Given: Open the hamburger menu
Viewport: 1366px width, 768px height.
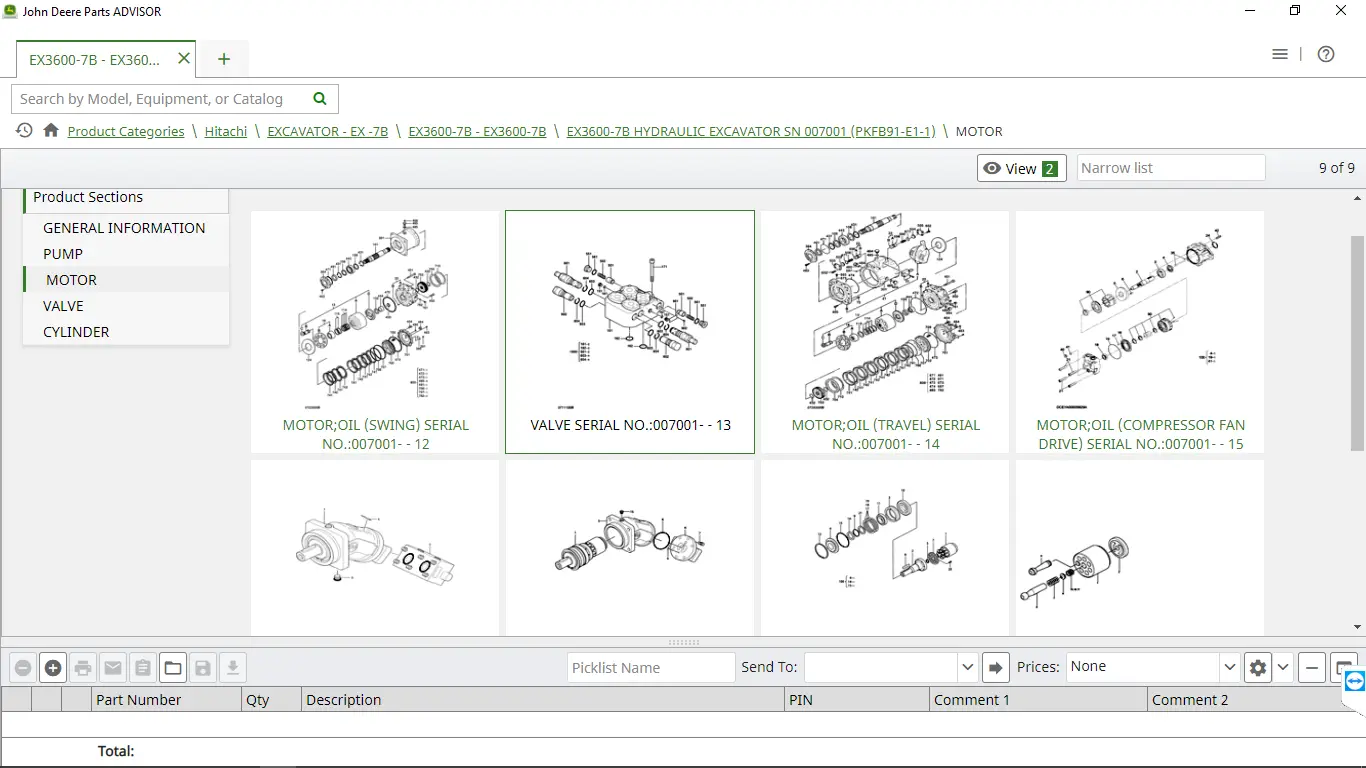Looking at the screenshot, I should pos(1280,54).
